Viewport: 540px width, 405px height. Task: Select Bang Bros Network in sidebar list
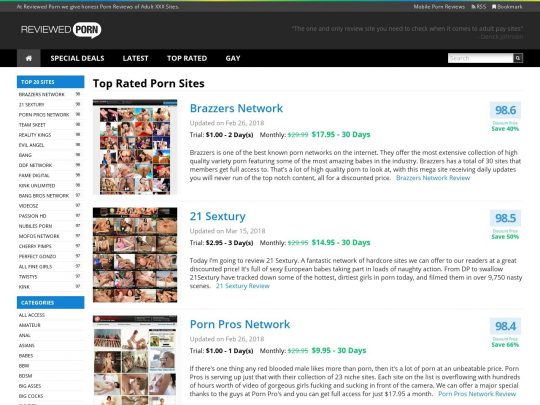point(44,196)
